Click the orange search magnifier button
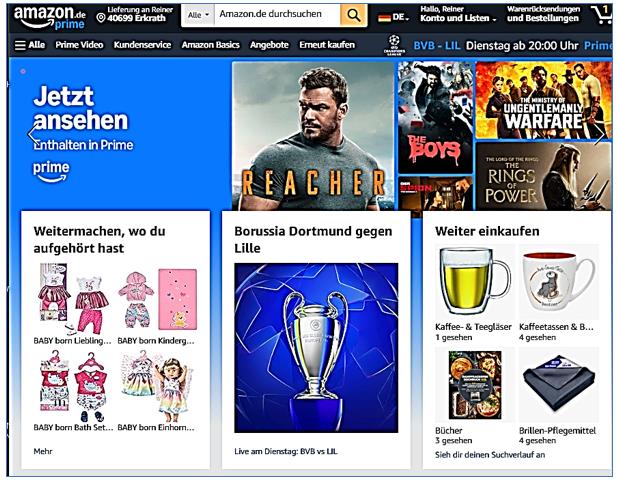 tap(353, 15)
